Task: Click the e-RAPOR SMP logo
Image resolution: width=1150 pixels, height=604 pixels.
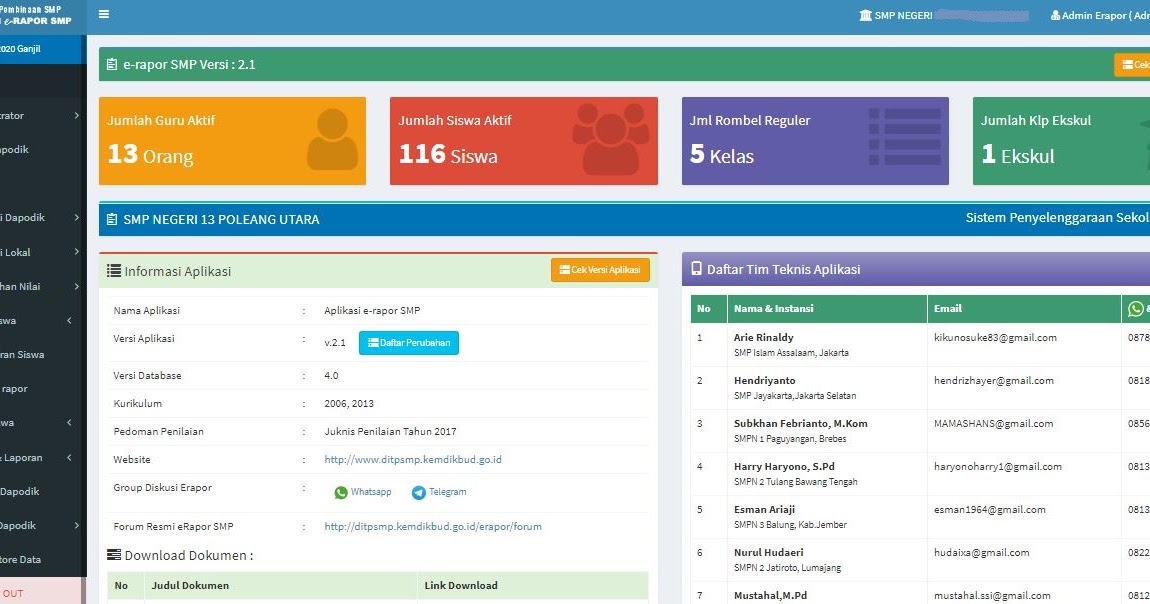Action: click(x=40, y=14)
